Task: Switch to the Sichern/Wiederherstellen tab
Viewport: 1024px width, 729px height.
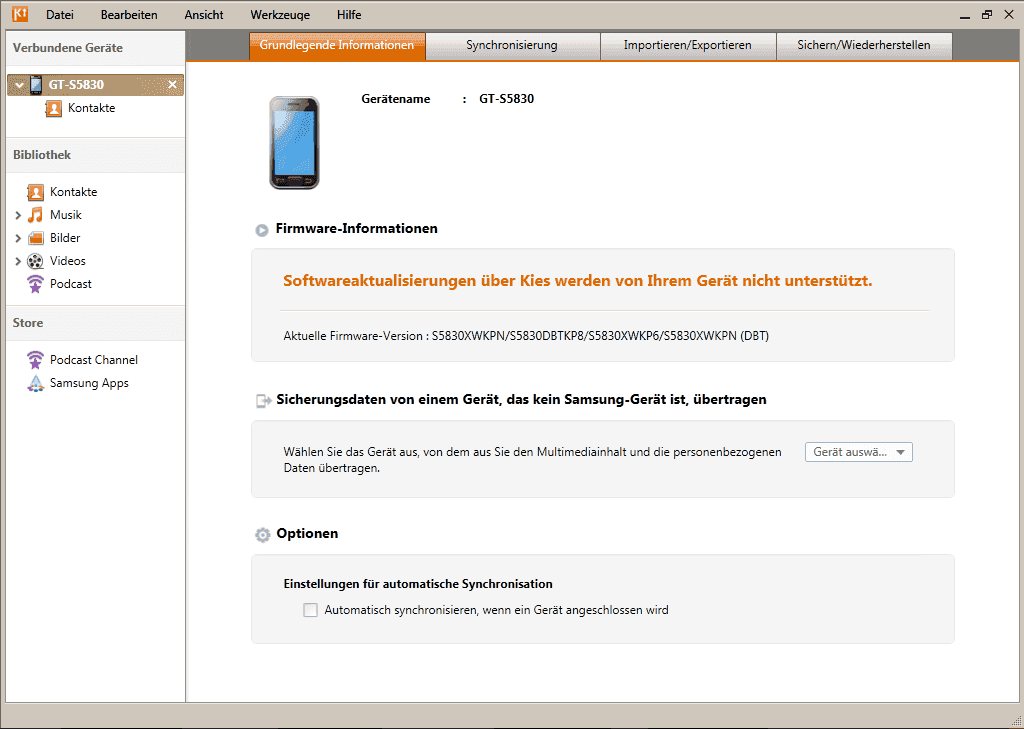Action: tap(864, 46)
